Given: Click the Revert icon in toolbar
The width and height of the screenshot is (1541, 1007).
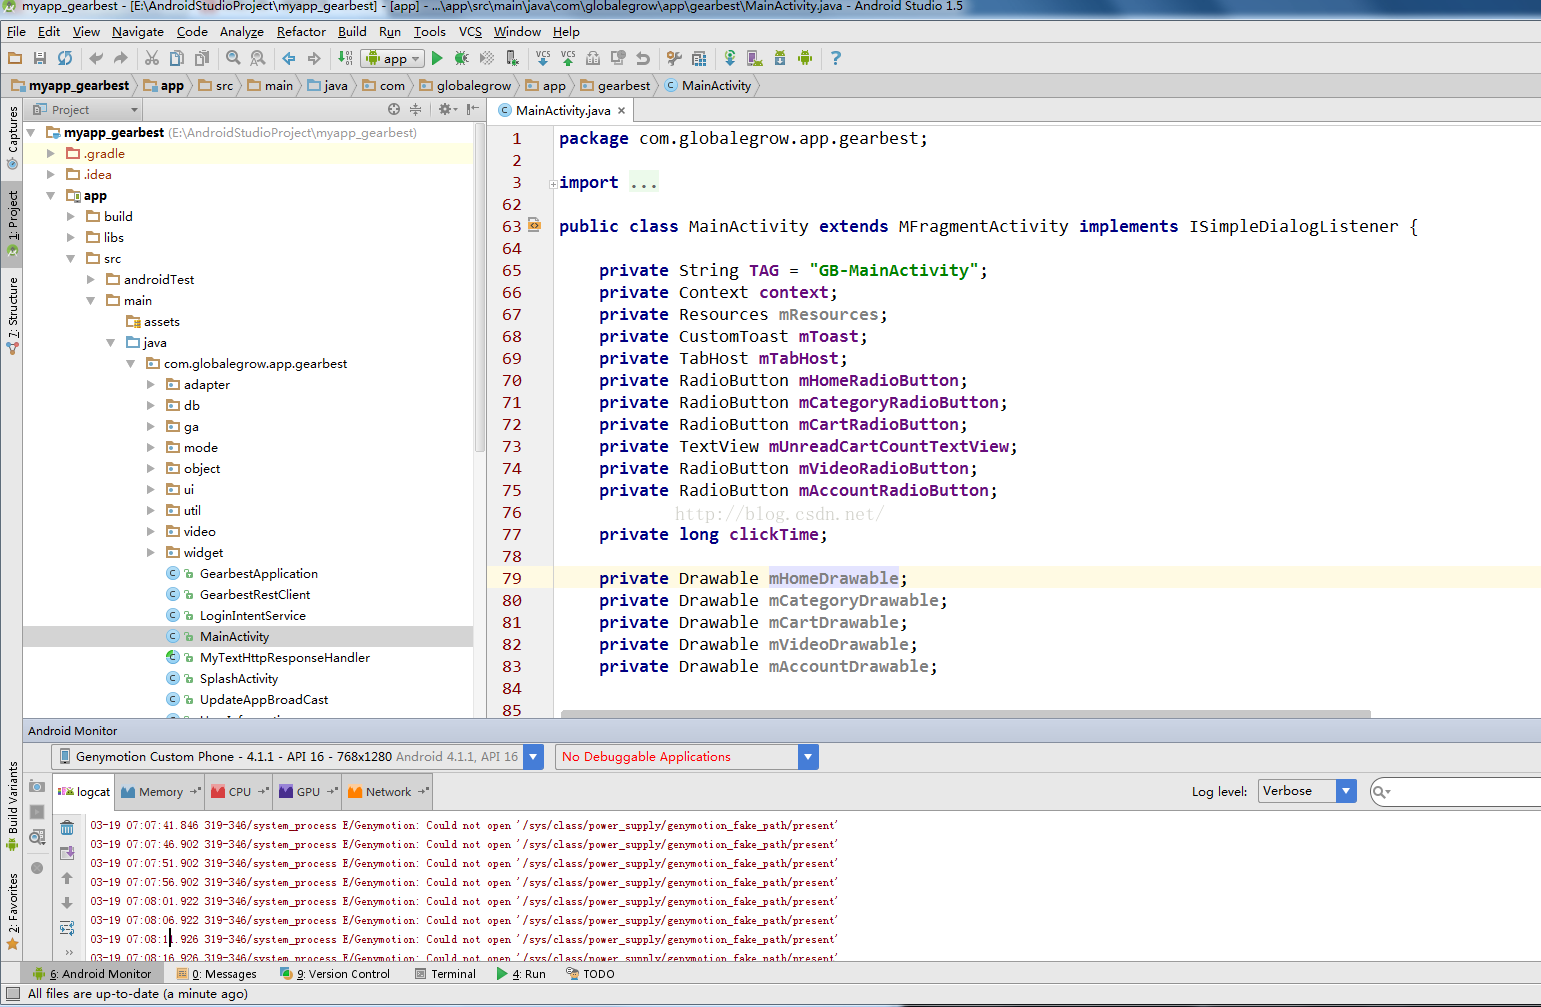Looking at the screenshot, I should pos(643,58).
